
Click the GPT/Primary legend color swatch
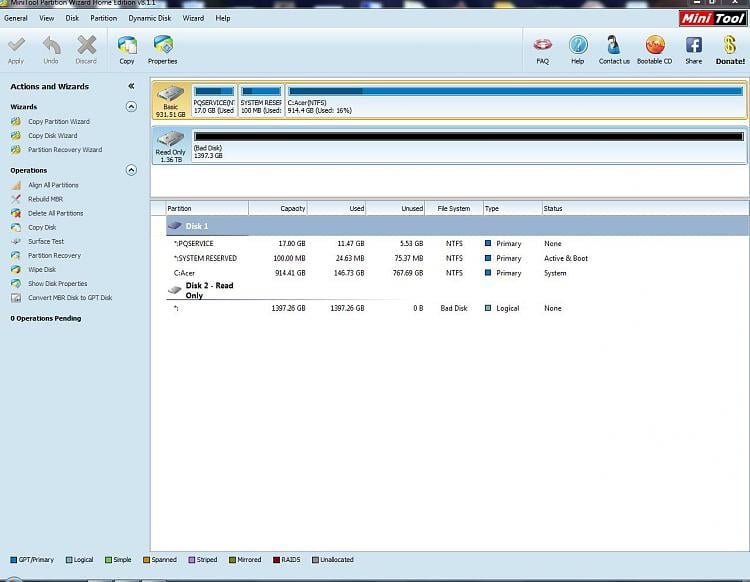click(x=13, y=560)
